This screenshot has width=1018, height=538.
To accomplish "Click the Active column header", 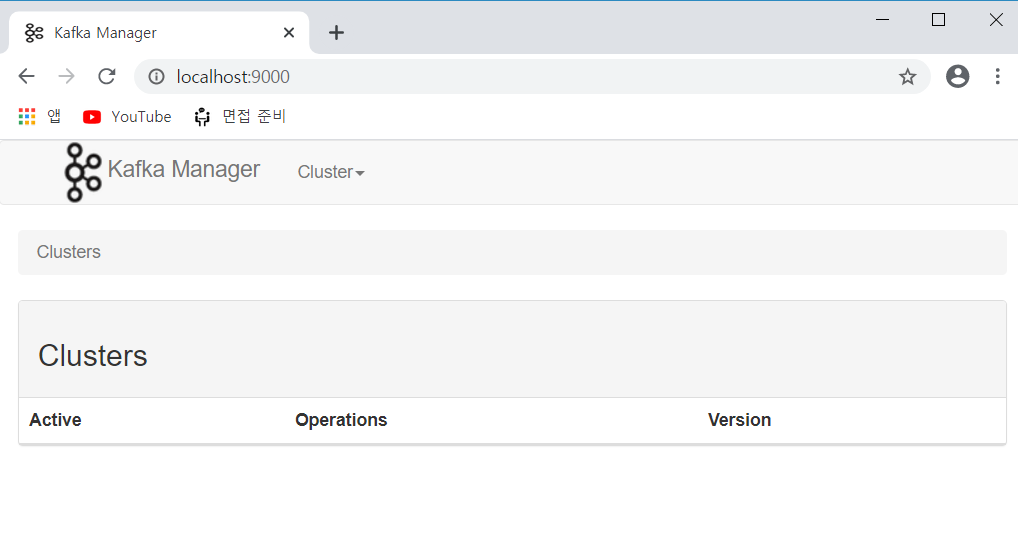I will pyautogui.click(x=55, y=420).
